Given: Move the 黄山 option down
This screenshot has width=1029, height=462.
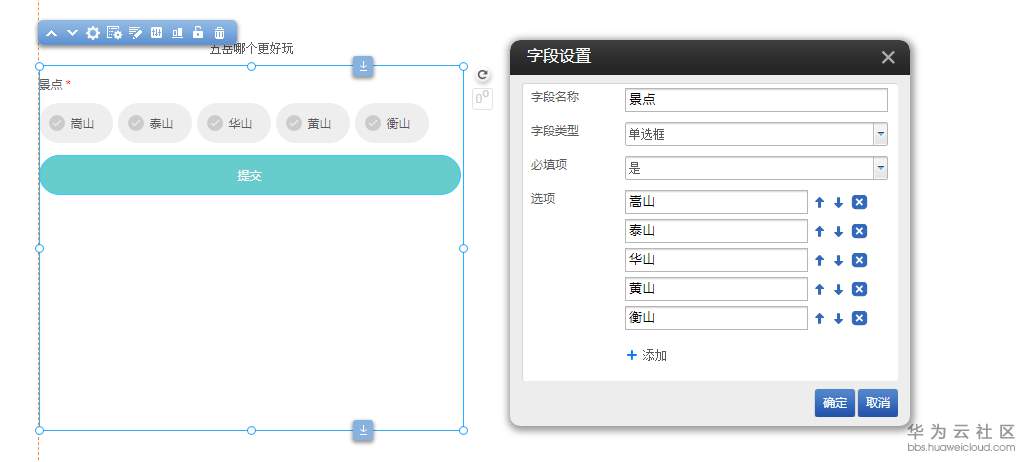Looking at the screenshot, I should tap(838, 289).
